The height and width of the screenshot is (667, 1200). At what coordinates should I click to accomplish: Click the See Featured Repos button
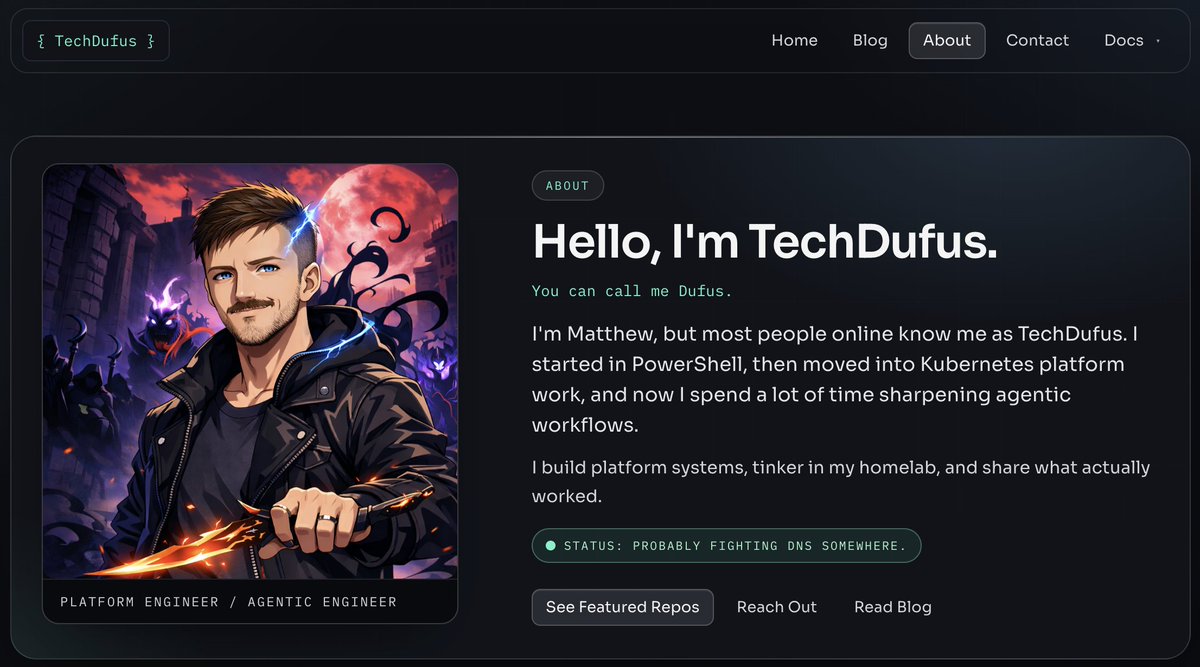pyautogui.click(x=622, y=607)
